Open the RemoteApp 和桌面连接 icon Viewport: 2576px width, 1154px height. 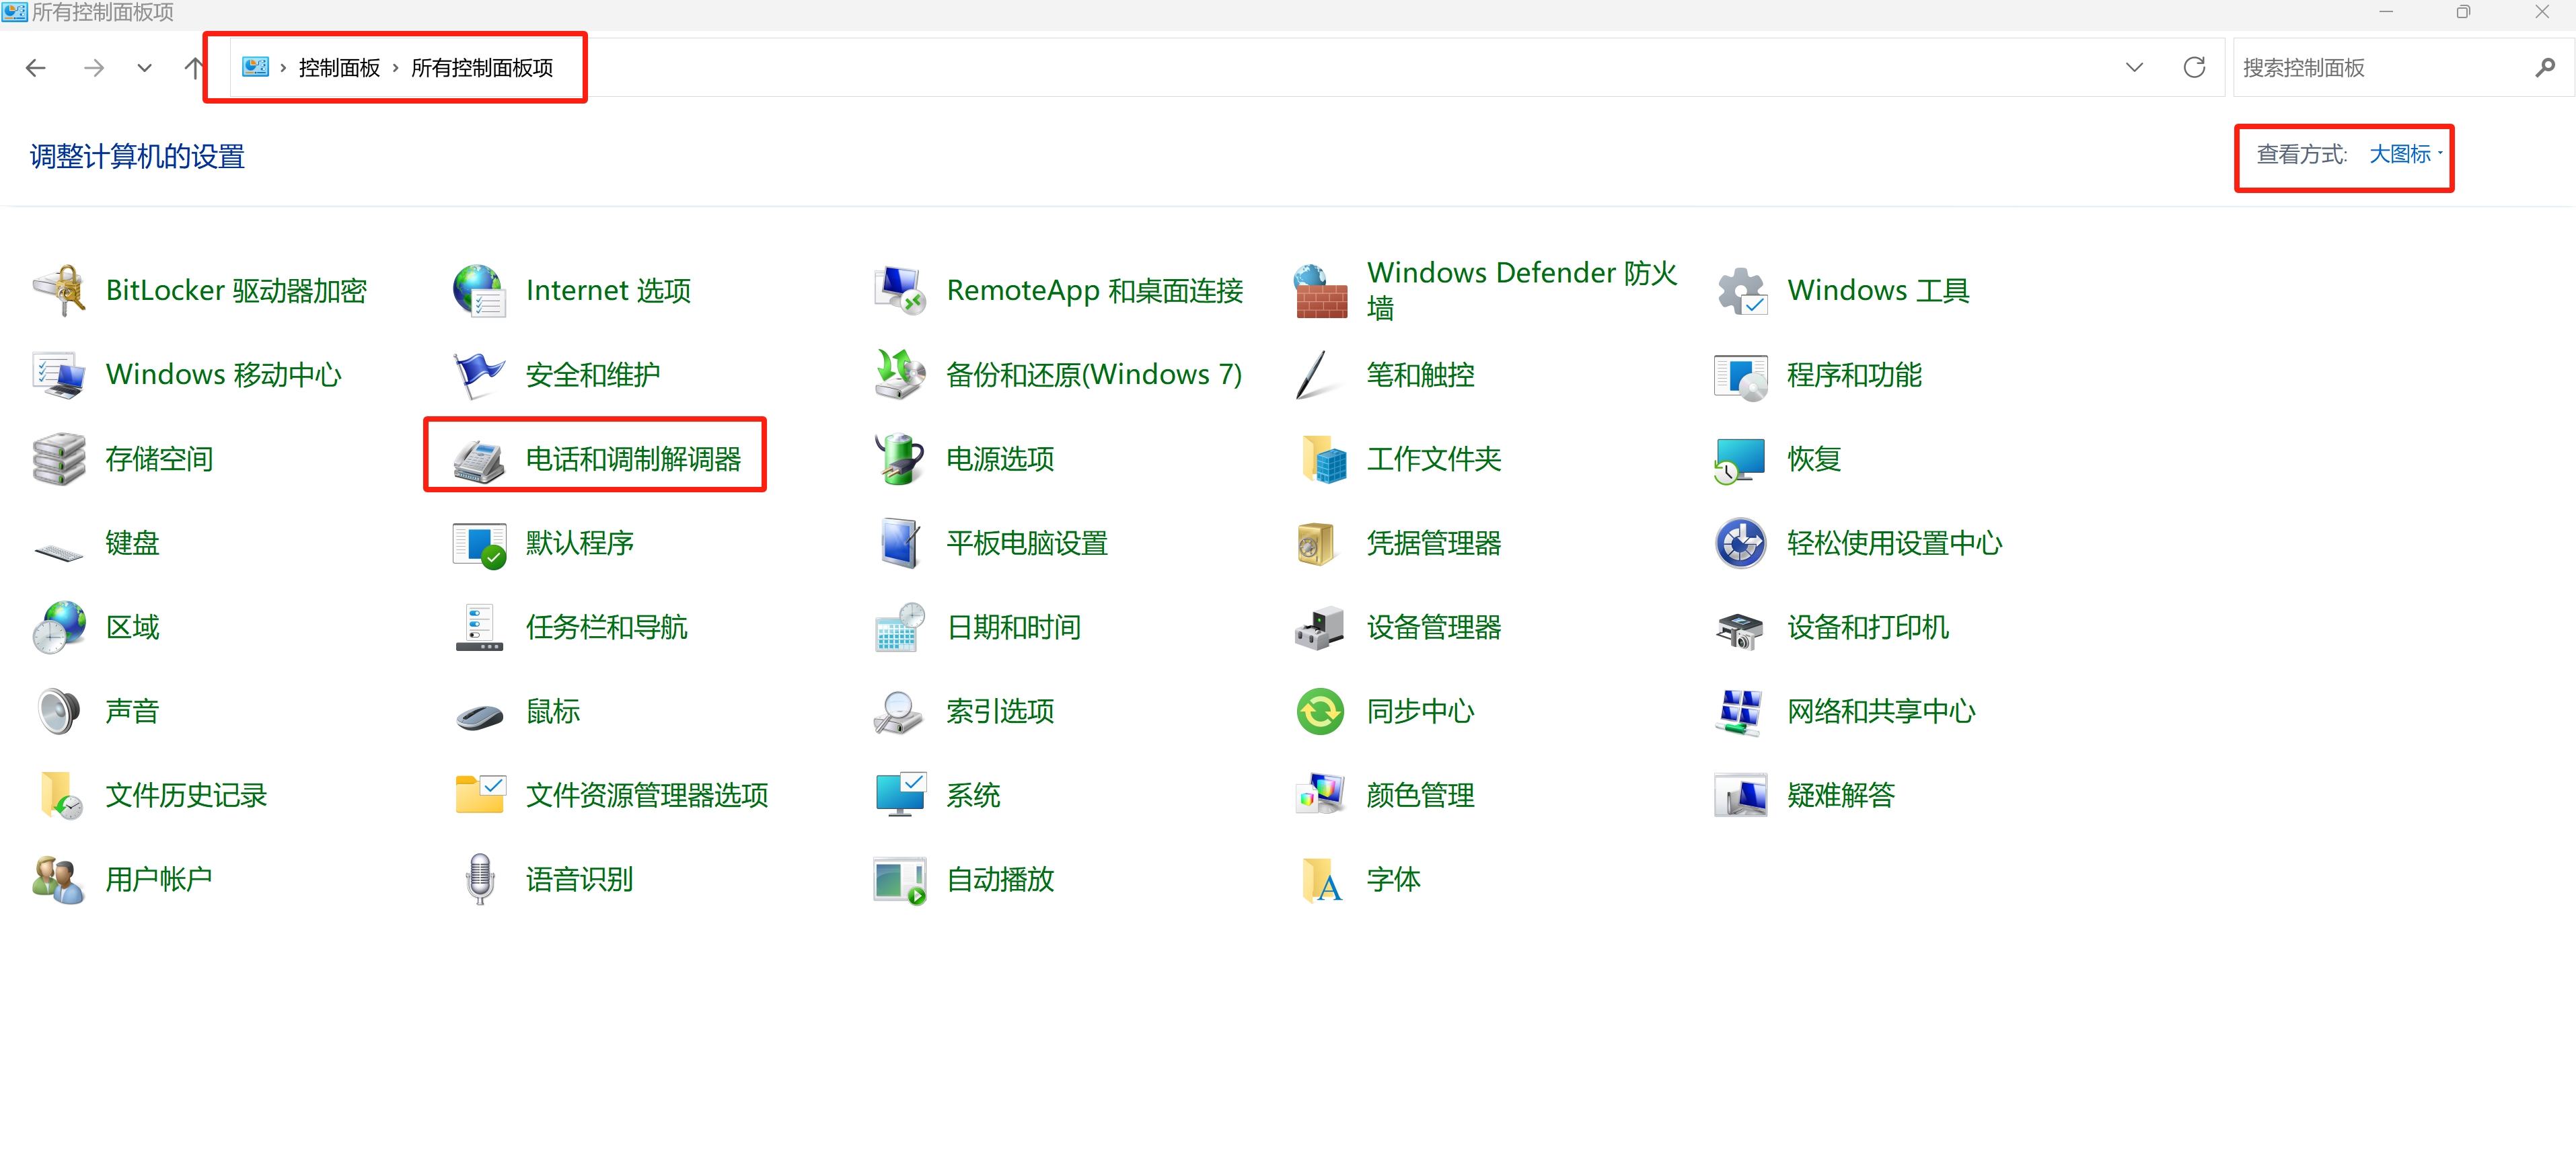(x=900, y=290)
